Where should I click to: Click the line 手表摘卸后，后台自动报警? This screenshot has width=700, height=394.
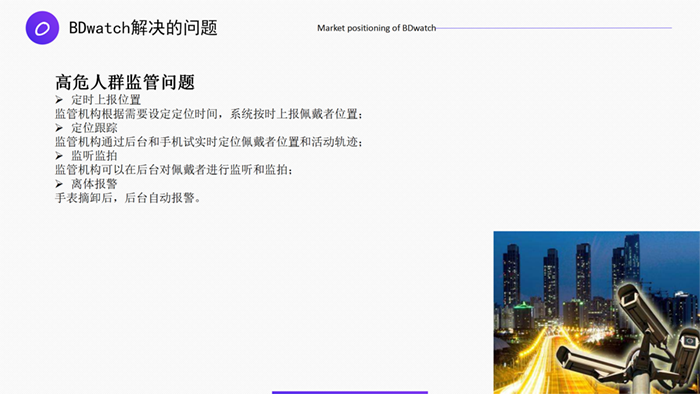pos(128,198)
